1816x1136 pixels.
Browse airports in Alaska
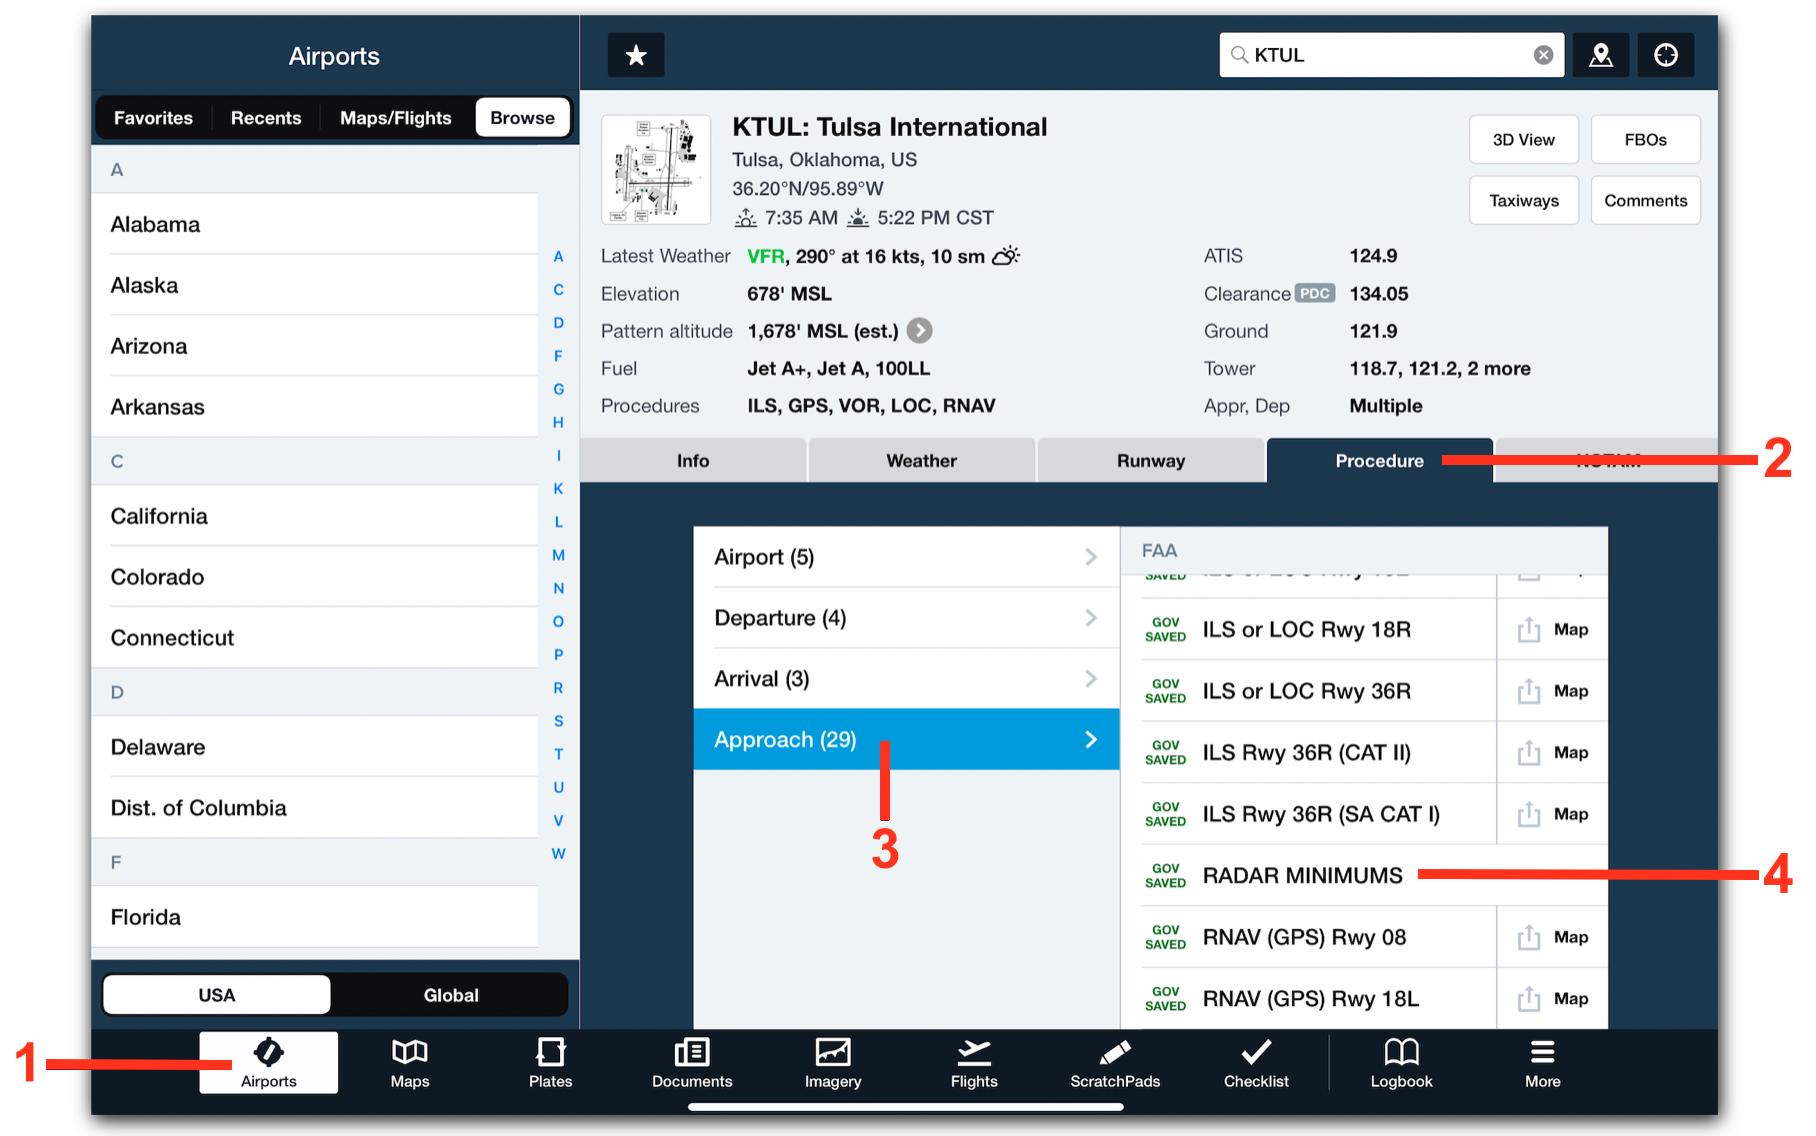click(315, 285)
